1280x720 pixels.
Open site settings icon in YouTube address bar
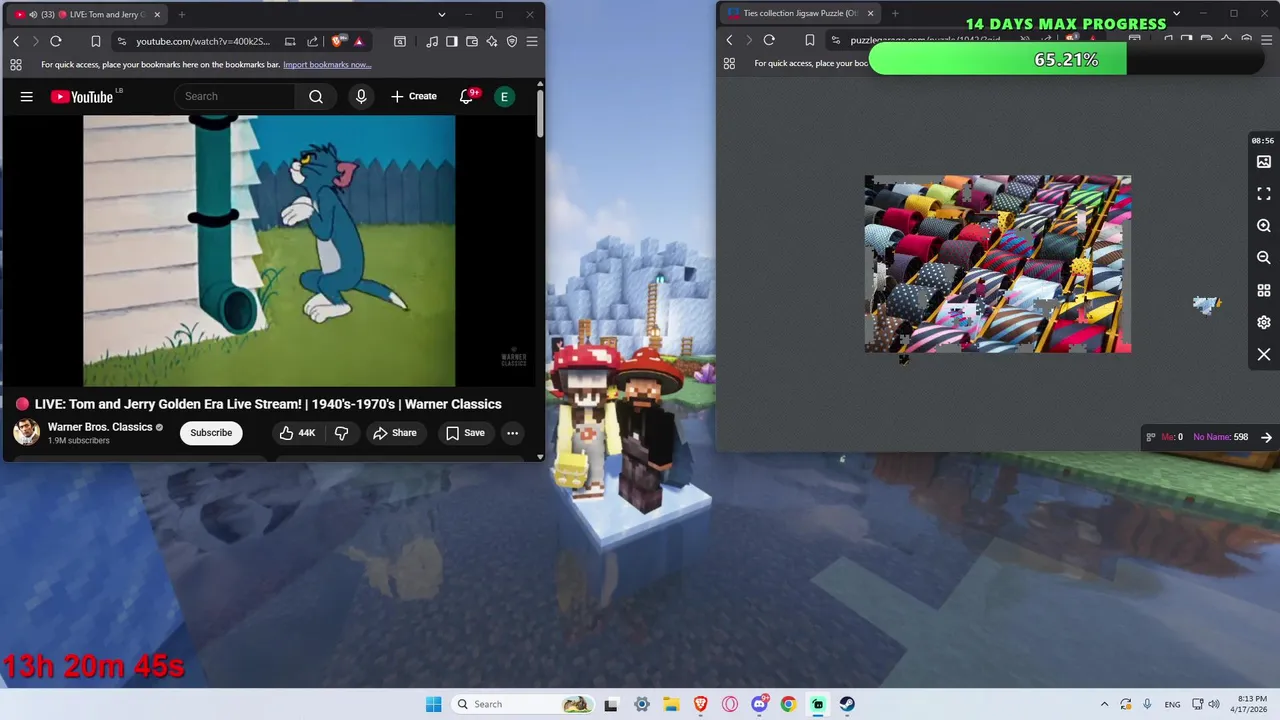pos(121,41)
